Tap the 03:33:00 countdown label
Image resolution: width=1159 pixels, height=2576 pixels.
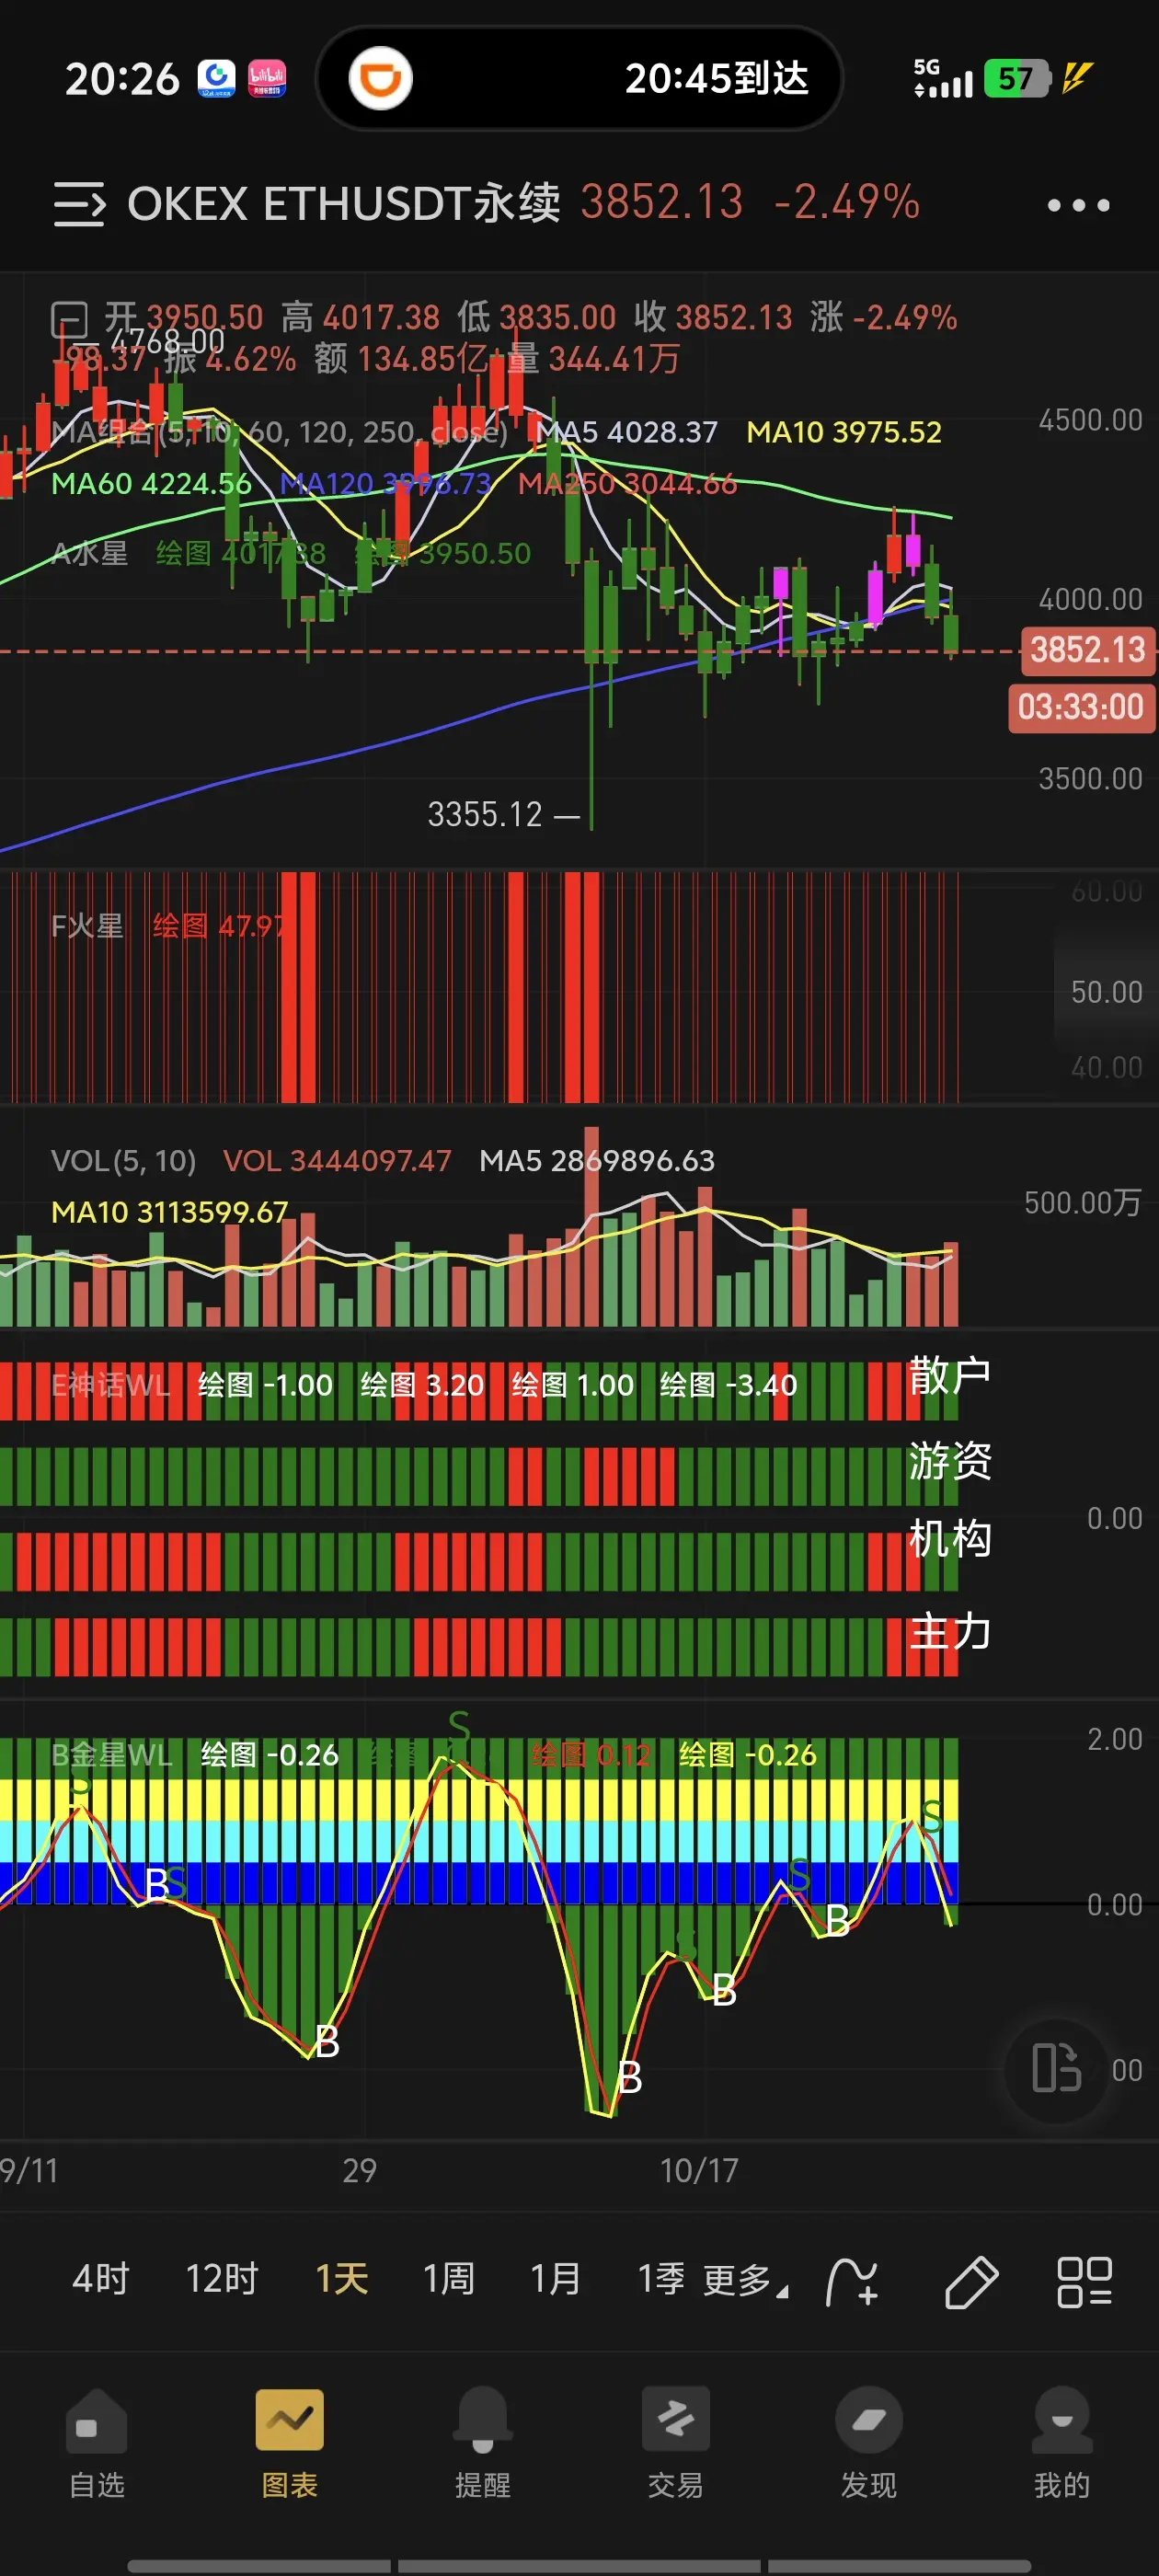[x=1081, y=708]
